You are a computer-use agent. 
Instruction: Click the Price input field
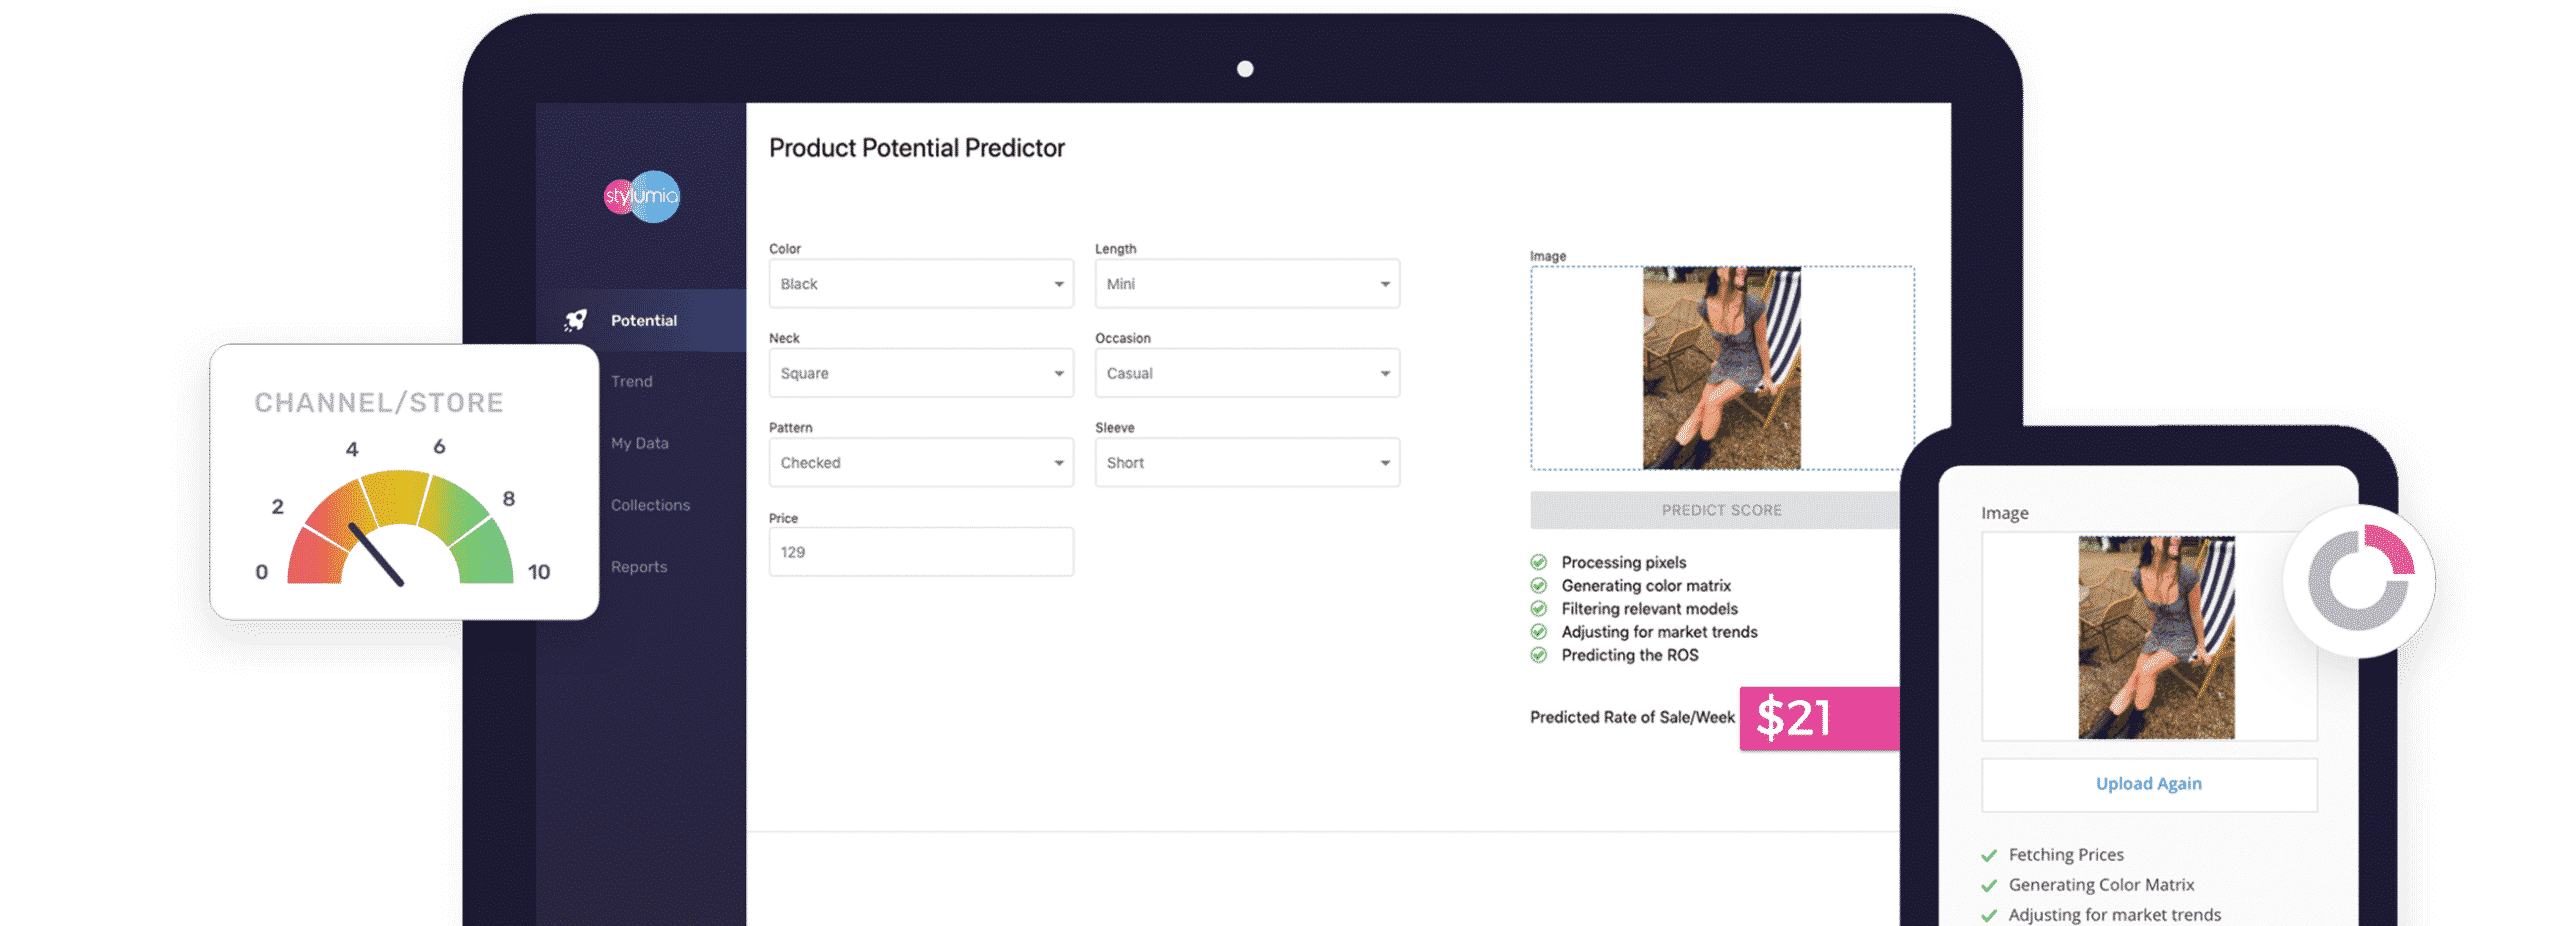(920, 552)
